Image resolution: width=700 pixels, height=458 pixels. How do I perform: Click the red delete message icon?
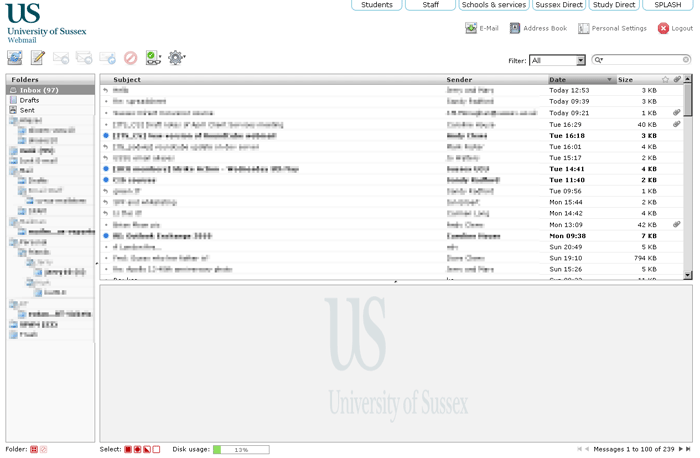point(130,58)
